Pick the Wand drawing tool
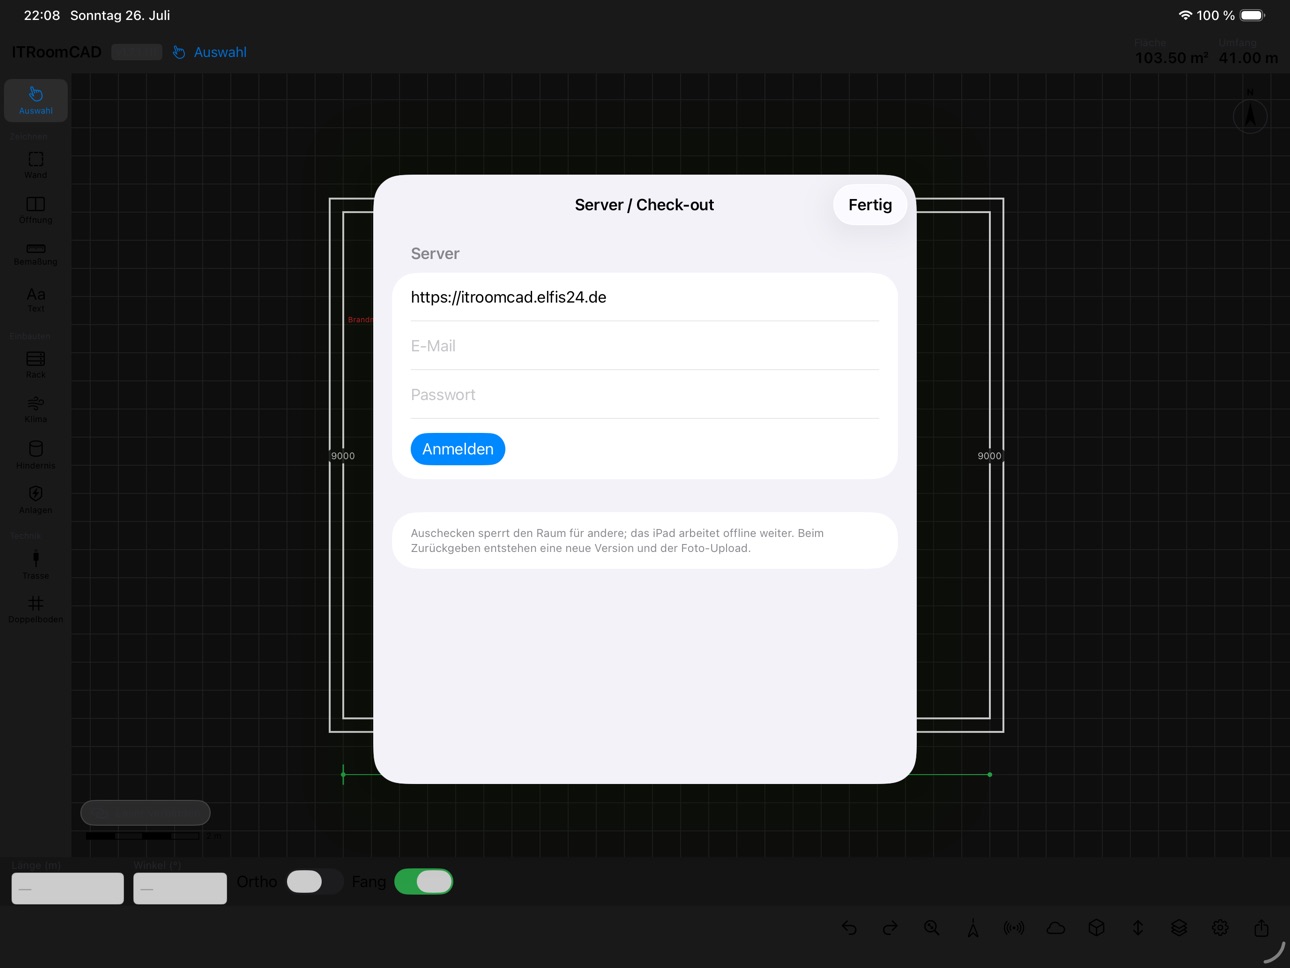 (36, 164)
